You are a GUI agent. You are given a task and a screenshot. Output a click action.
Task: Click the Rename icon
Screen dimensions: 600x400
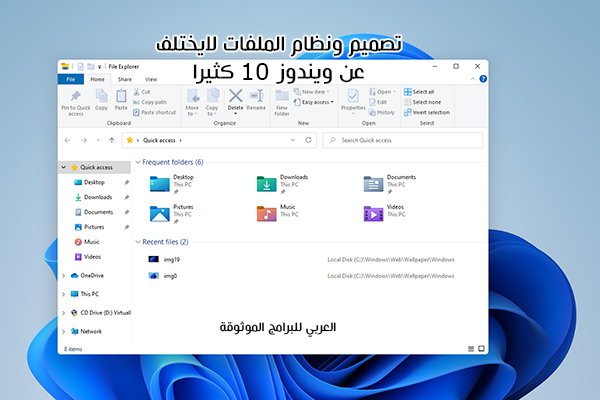coord(256,96)
